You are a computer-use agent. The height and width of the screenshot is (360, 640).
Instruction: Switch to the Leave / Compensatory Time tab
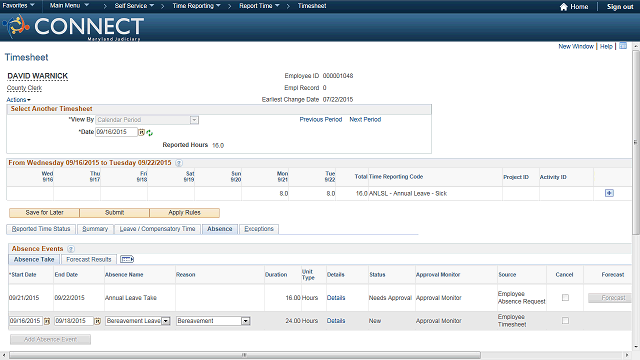tap(157, 229)
